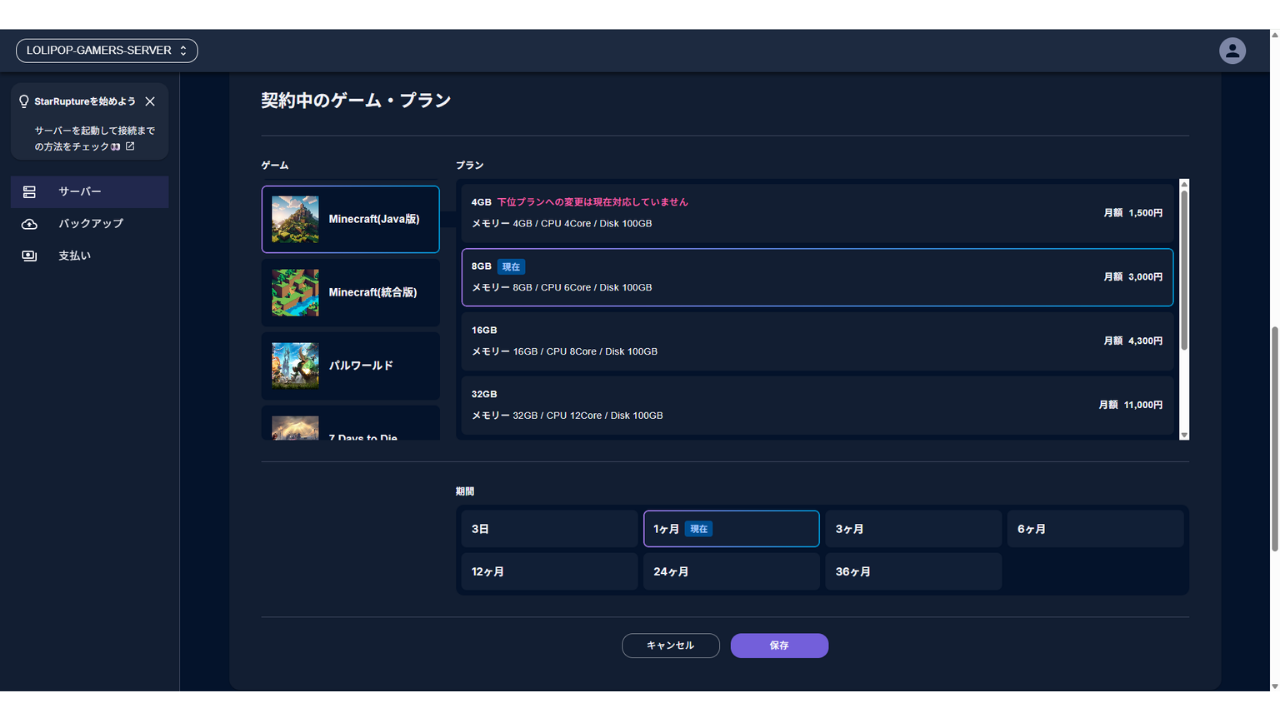Viewport: 1280px width, 720px height.
Task: Click パルワールド thumbnail image
Action: pos(295,366)
